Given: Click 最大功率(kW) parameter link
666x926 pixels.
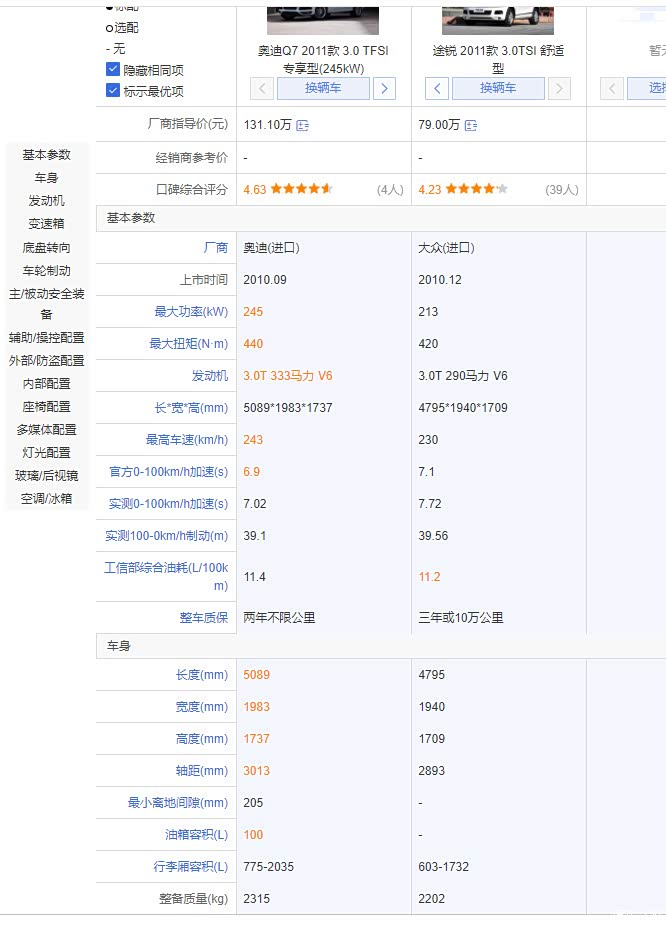Looking at the screenshot, I should 191,312.
